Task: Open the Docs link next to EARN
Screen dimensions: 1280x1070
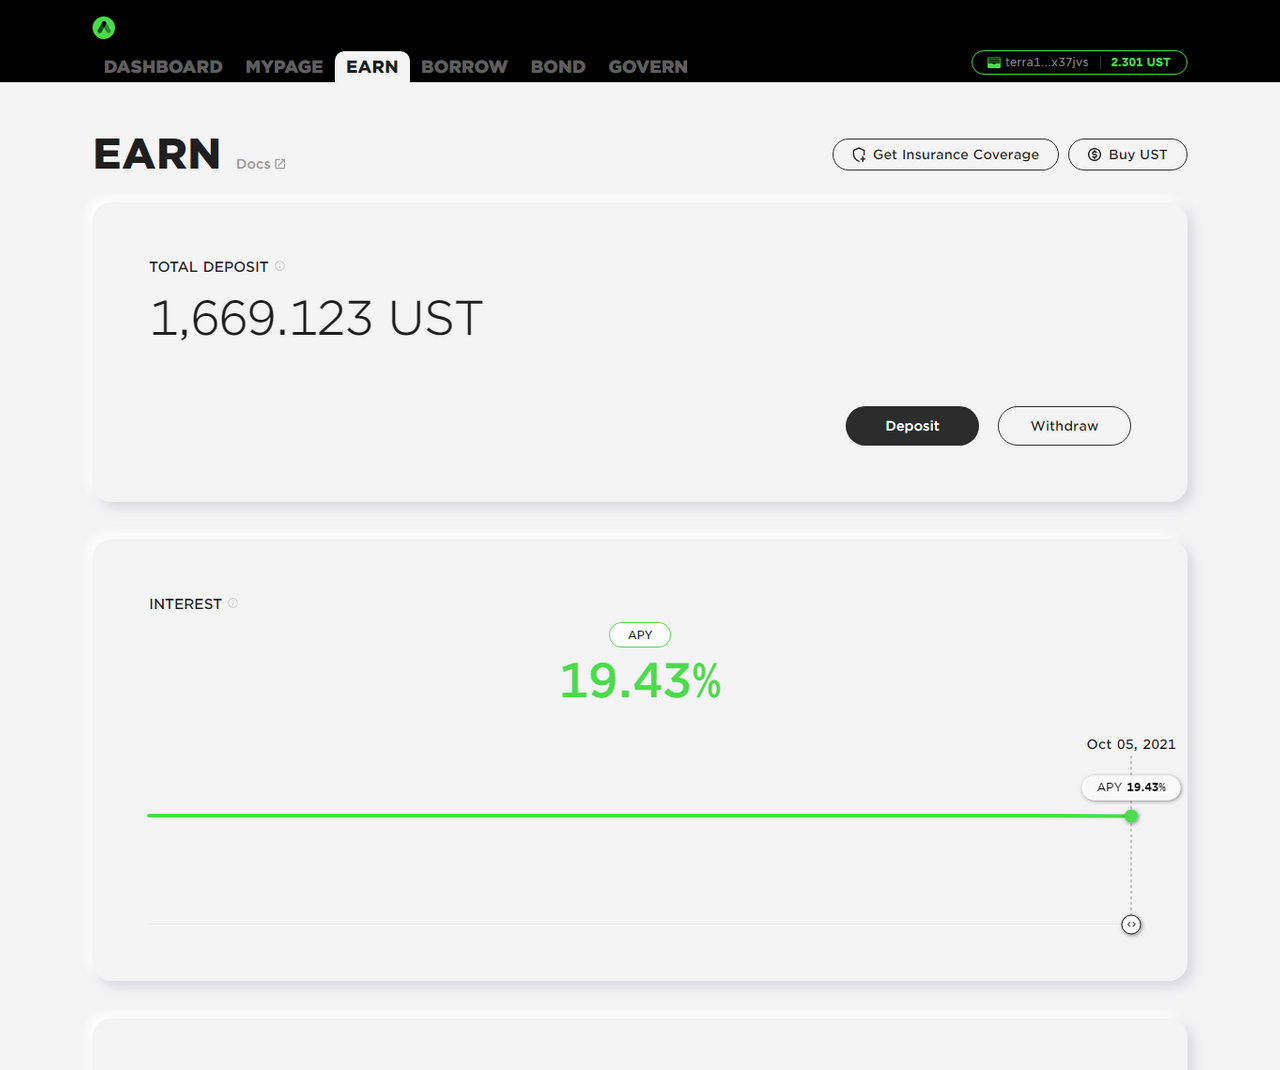Action: [x=261, y=164]
